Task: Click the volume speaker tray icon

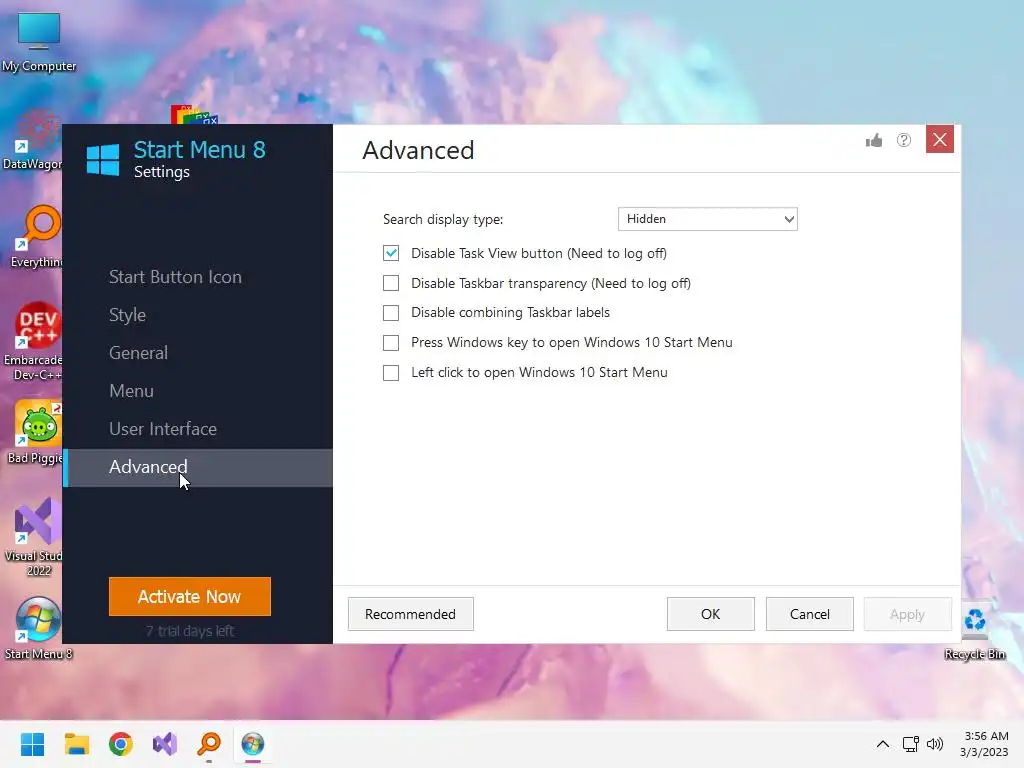Action: click(x=935, y=744)
